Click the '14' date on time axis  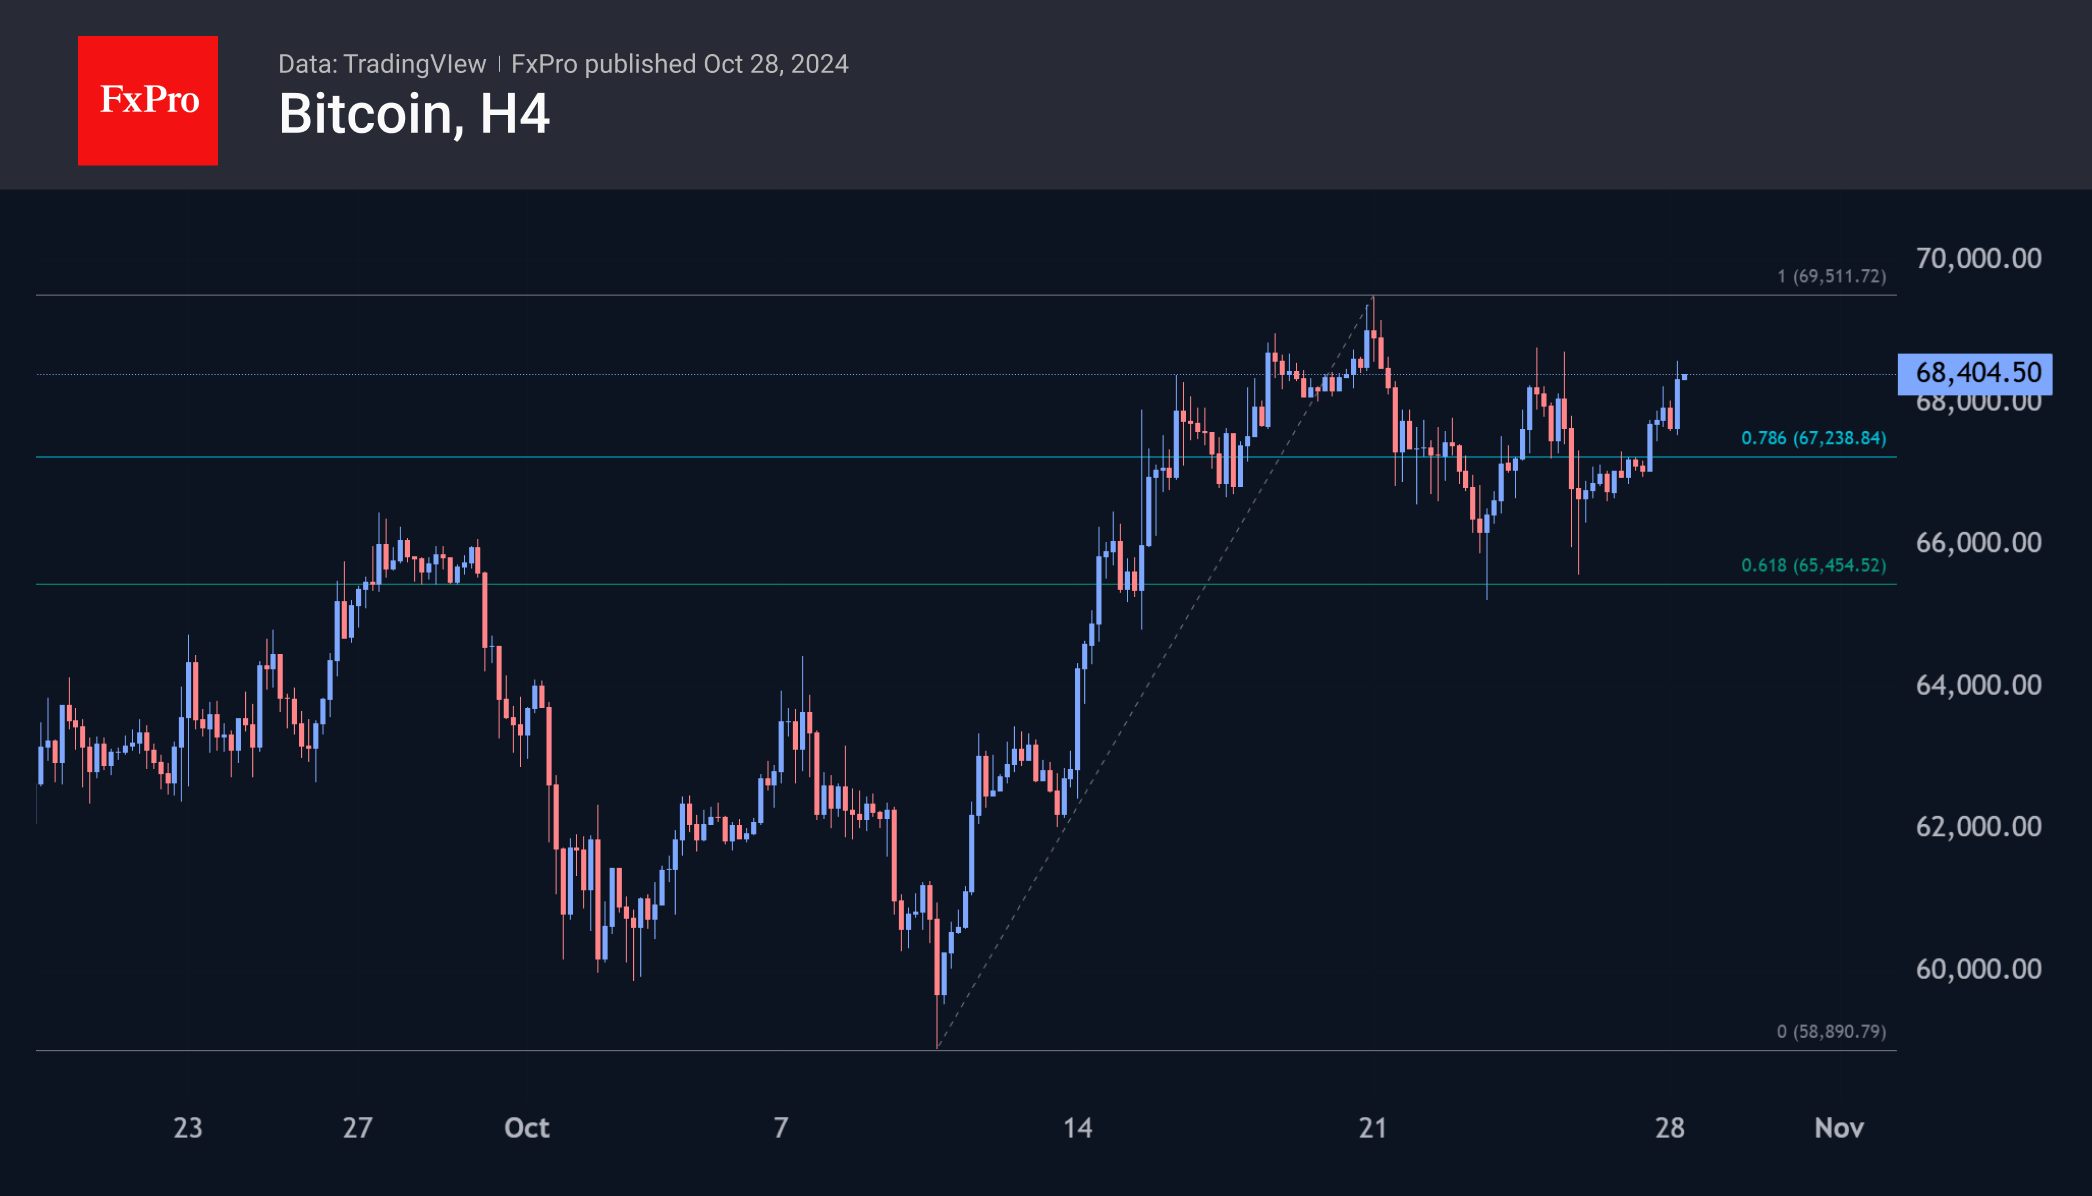[1077, 1128]
